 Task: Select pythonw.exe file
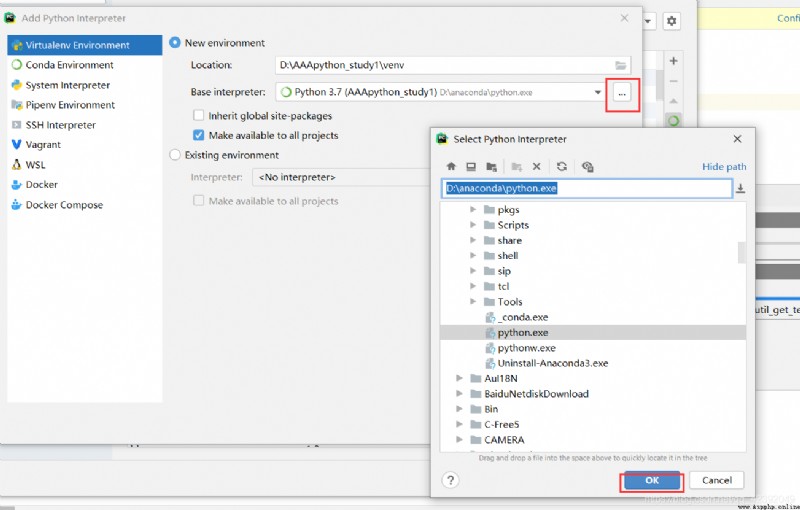click(592, 348)
